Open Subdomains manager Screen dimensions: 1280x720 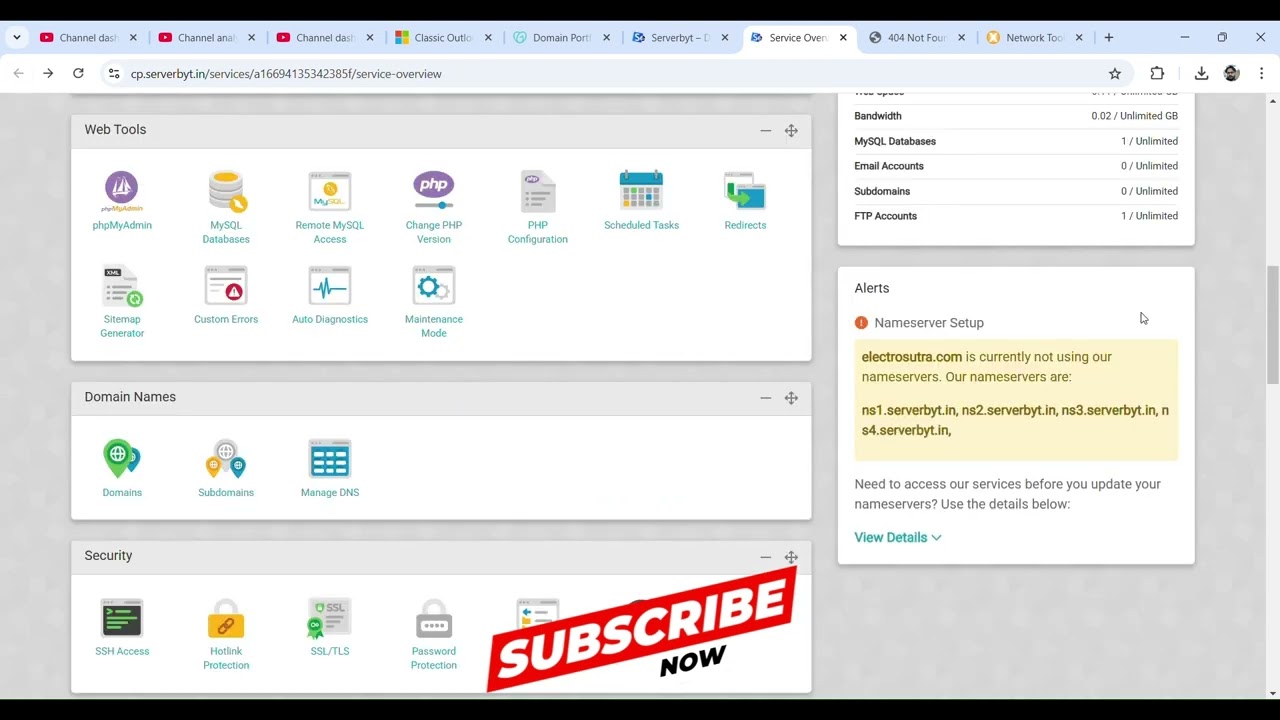(x=226, y=468)
